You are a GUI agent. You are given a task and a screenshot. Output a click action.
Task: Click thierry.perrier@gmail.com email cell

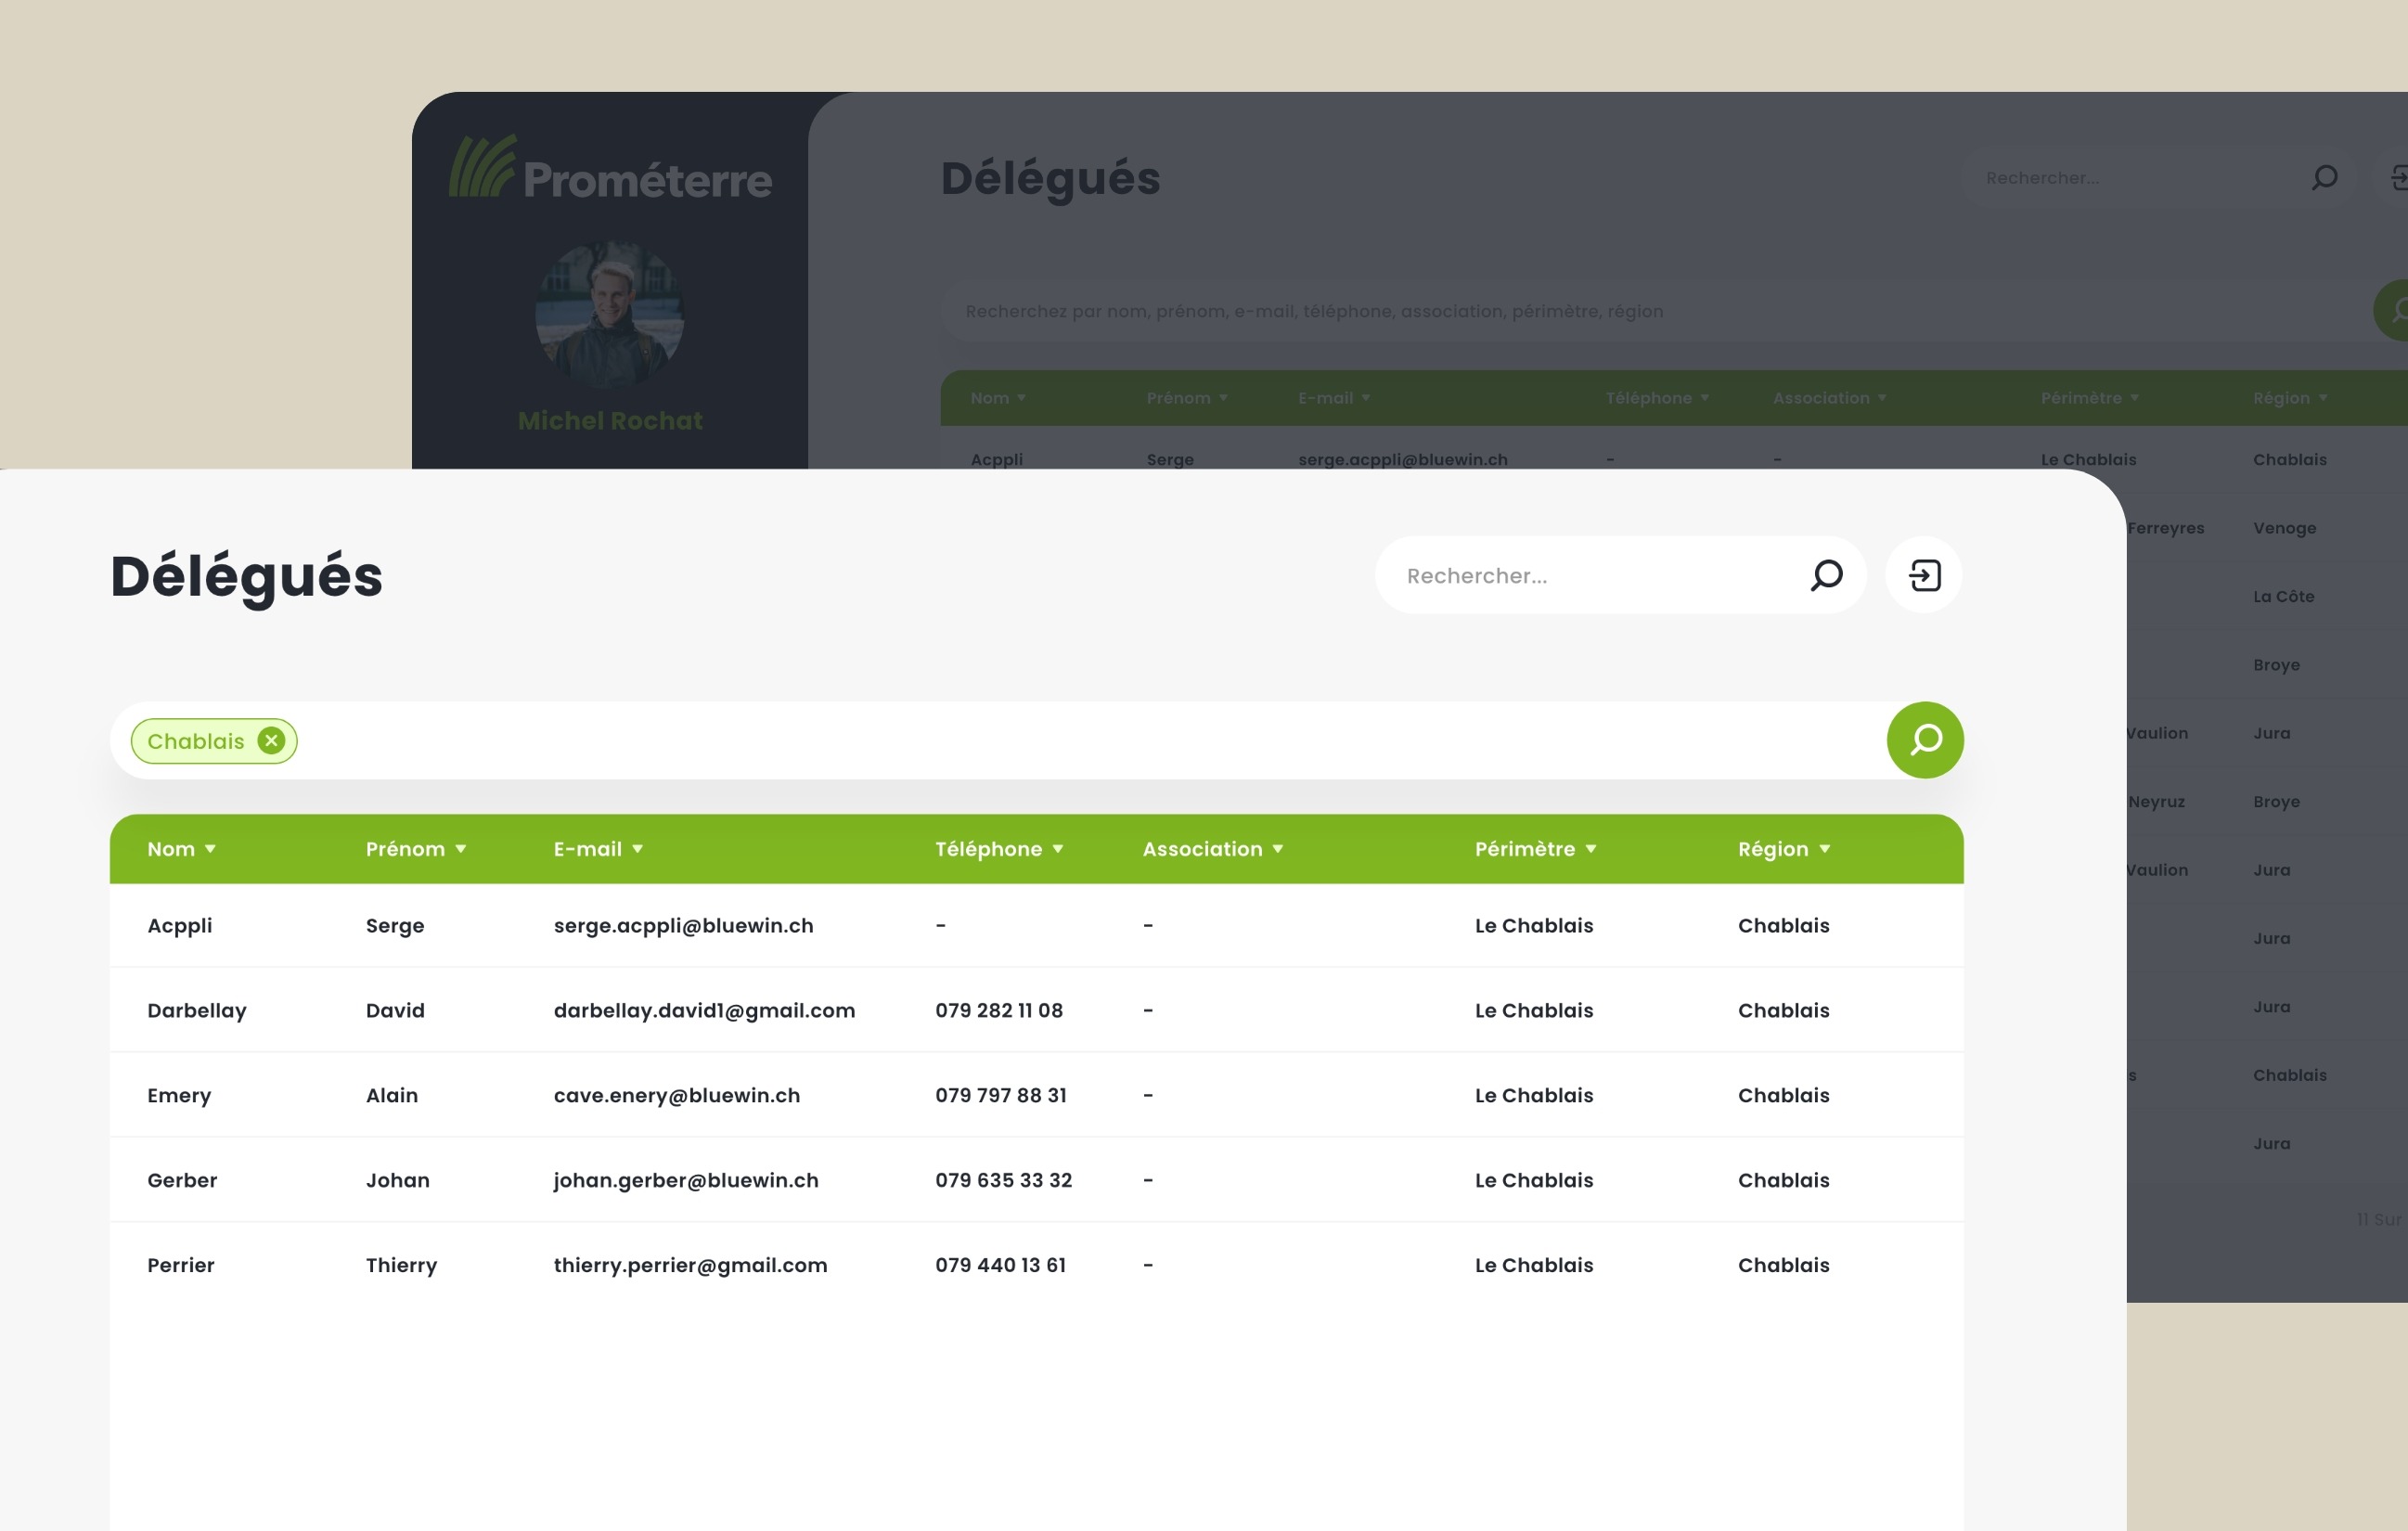690,1266
